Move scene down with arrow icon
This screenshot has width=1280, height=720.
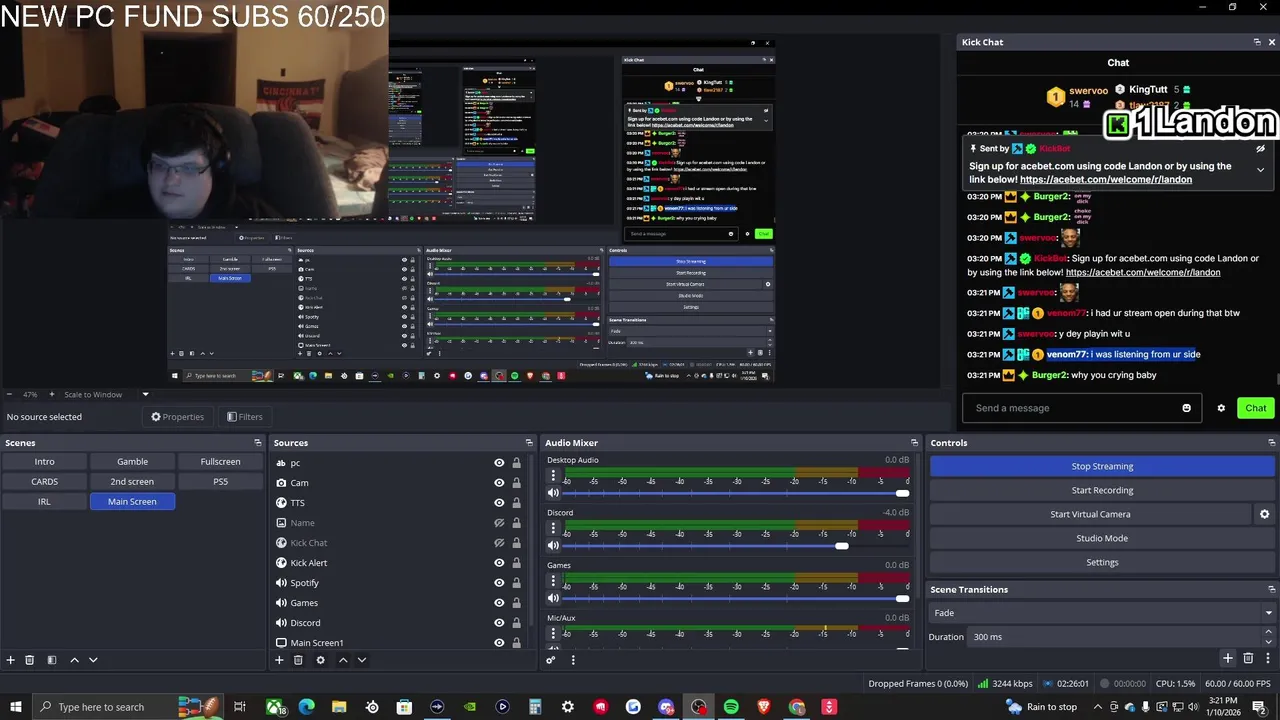93,660
